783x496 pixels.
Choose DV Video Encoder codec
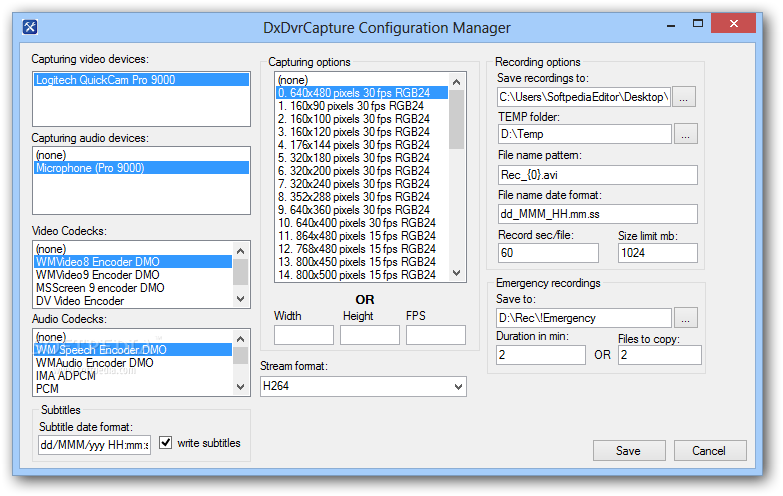coord(133,301)
